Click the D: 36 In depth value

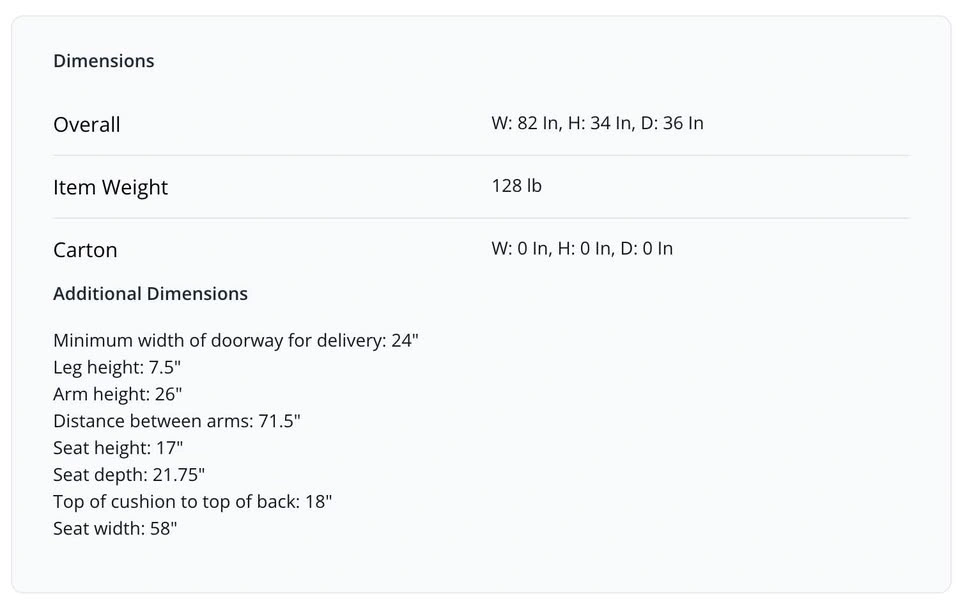coord(672,123)
